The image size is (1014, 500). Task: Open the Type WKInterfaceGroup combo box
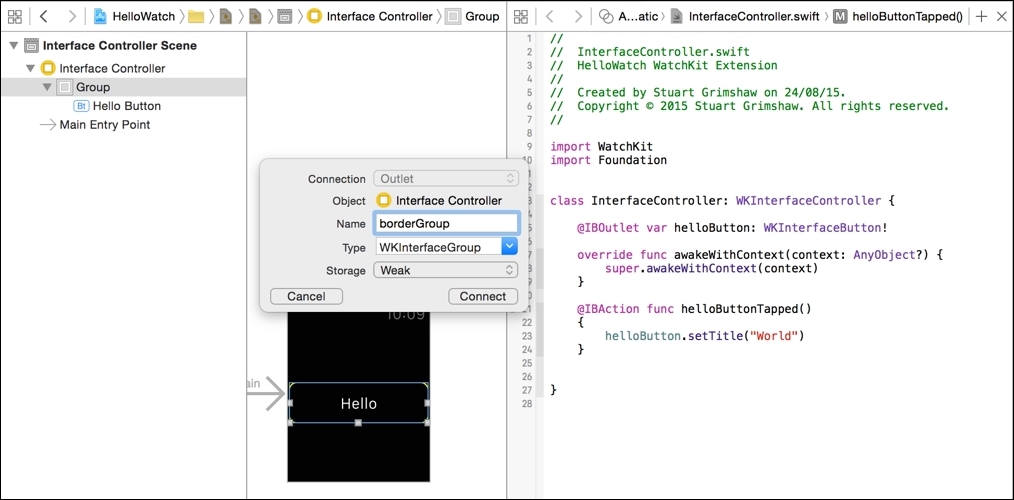(509, 247)
